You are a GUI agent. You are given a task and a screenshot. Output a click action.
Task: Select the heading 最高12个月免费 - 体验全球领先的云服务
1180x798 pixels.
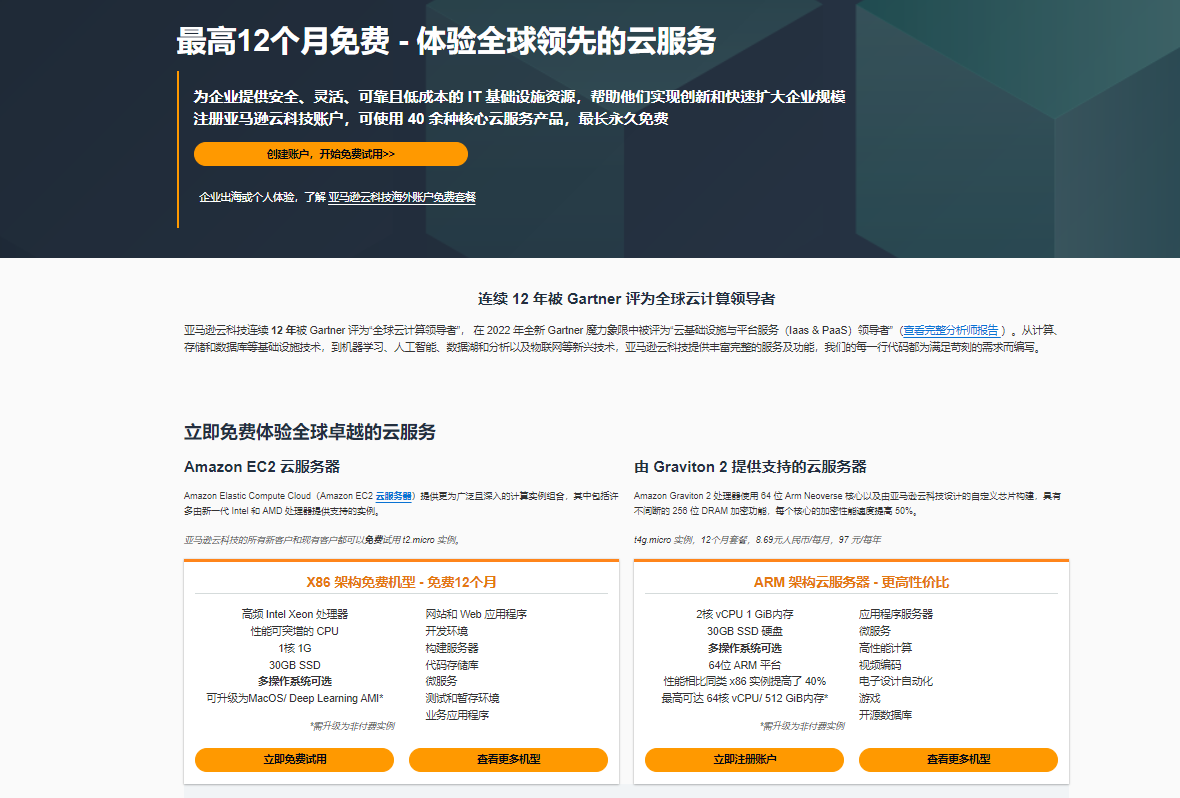[446, 41]
